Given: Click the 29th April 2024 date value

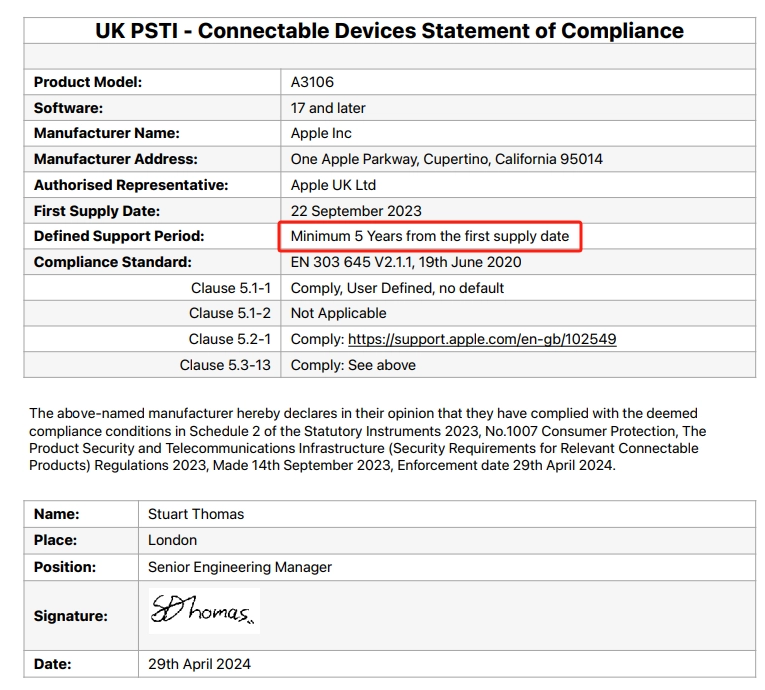Looking at the screenshot, I should click(x=200, y=664).
